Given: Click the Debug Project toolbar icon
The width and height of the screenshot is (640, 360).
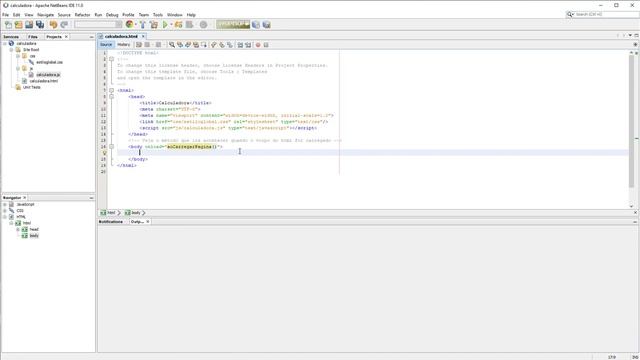Looking at the screenshot, I should coord(178,25).
